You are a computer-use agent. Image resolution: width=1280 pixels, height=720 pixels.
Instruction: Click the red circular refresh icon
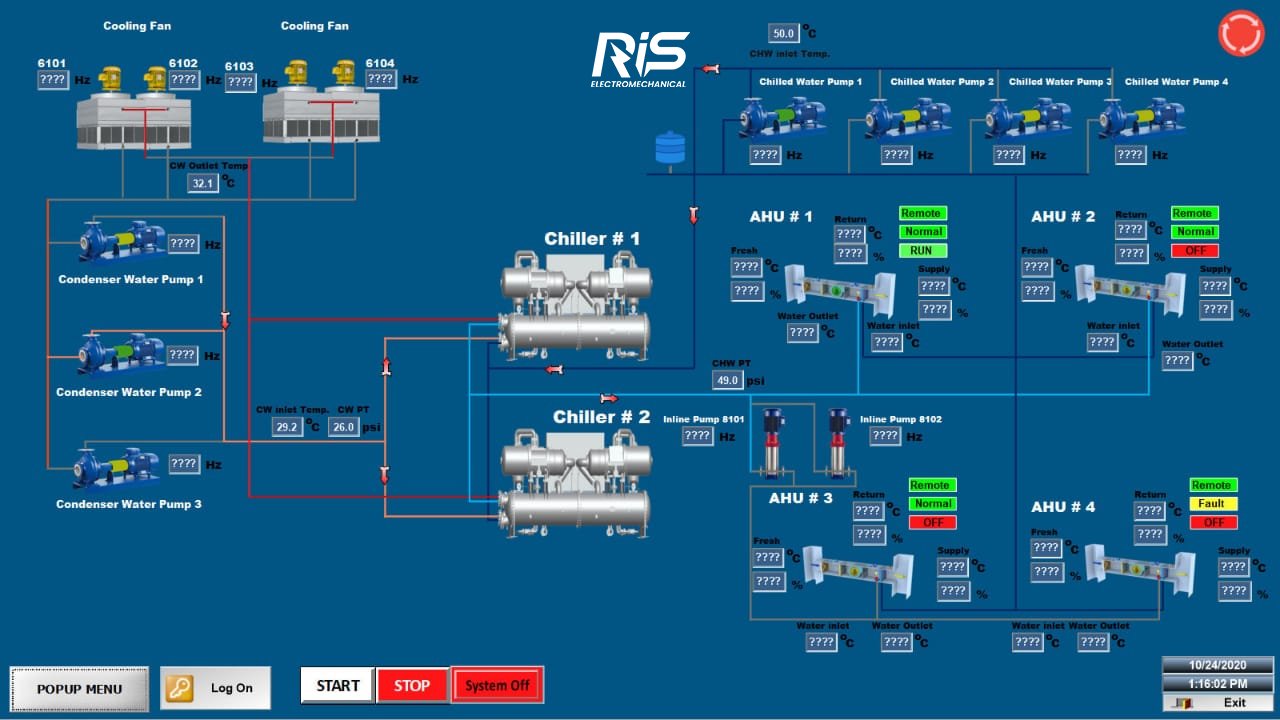click(x=1241, y=33)
